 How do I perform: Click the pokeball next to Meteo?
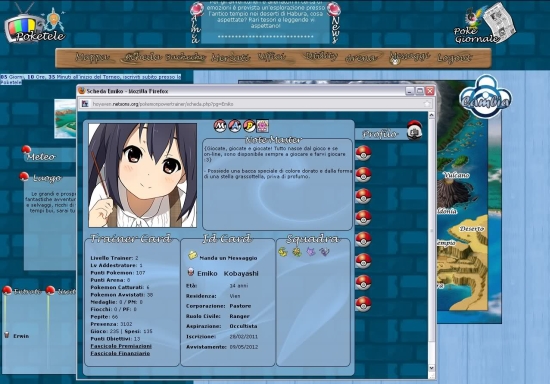[x=26, y=150]
